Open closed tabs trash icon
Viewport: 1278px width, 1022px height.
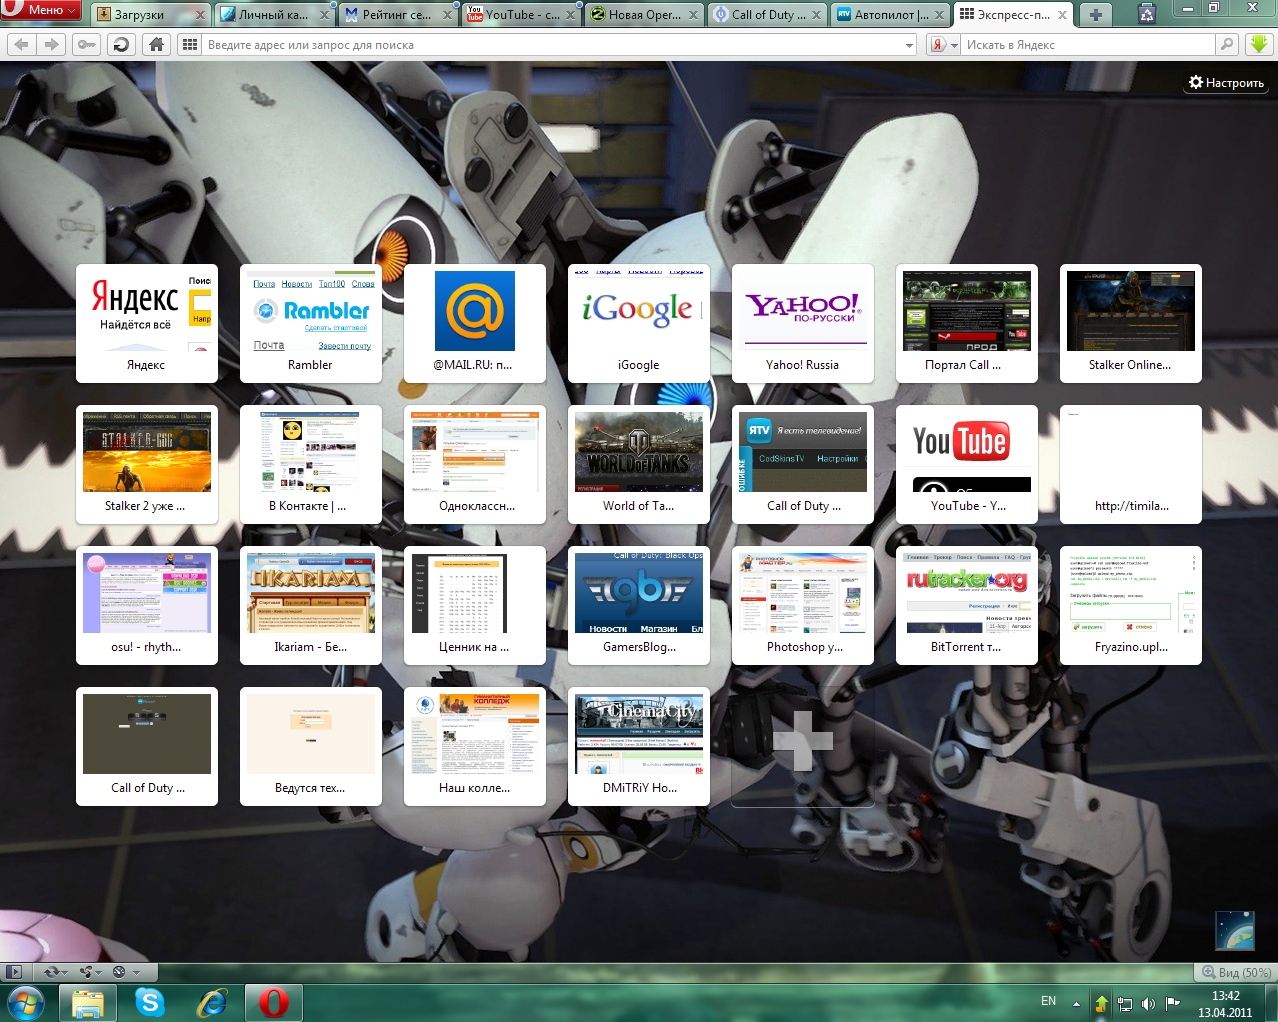click(1147, 14)
